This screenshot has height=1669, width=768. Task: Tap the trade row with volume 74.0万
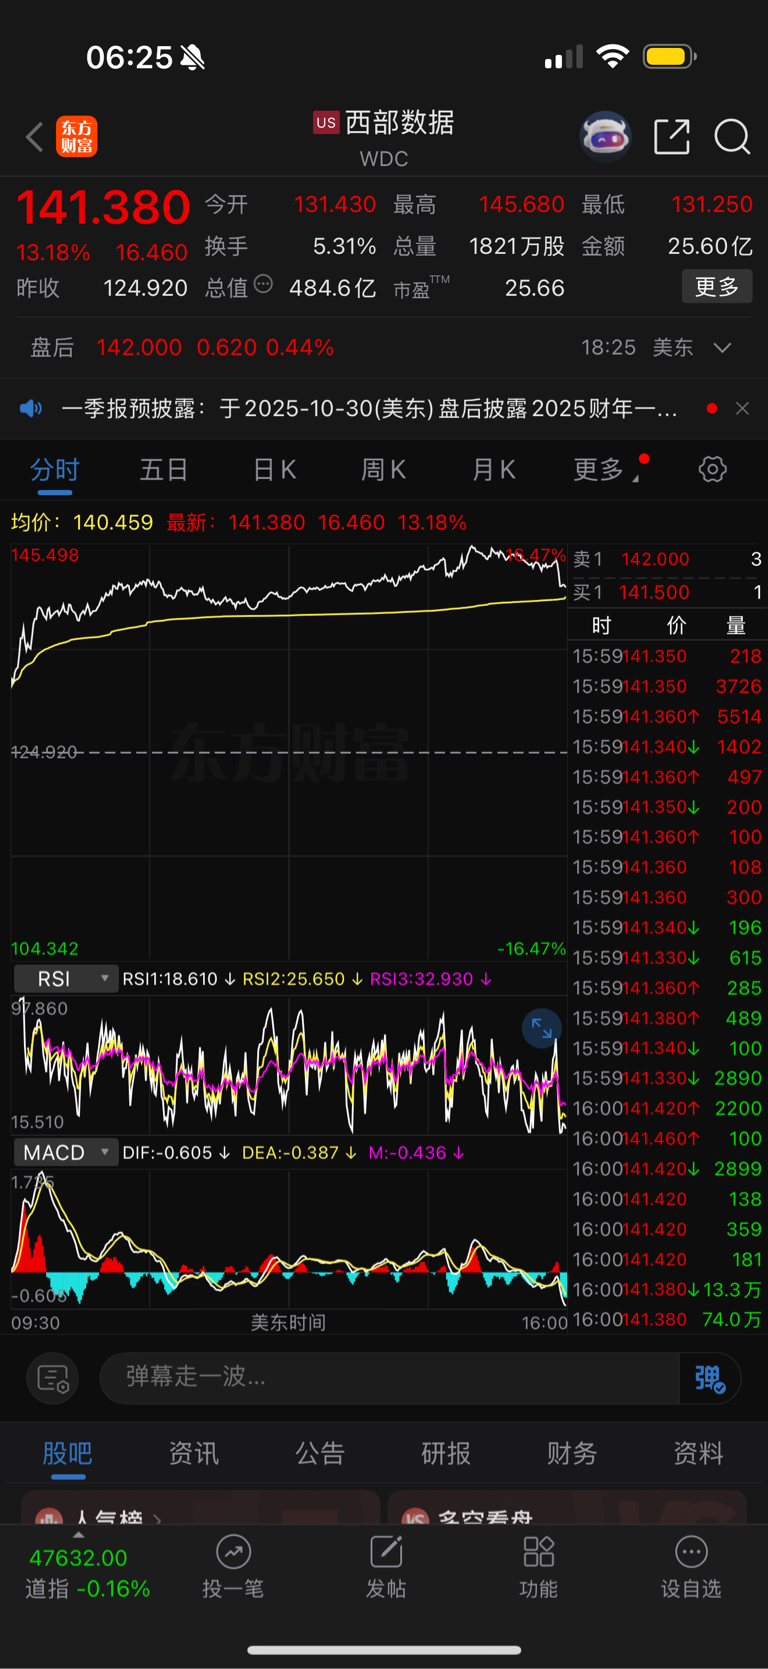tap(667, 1320)
